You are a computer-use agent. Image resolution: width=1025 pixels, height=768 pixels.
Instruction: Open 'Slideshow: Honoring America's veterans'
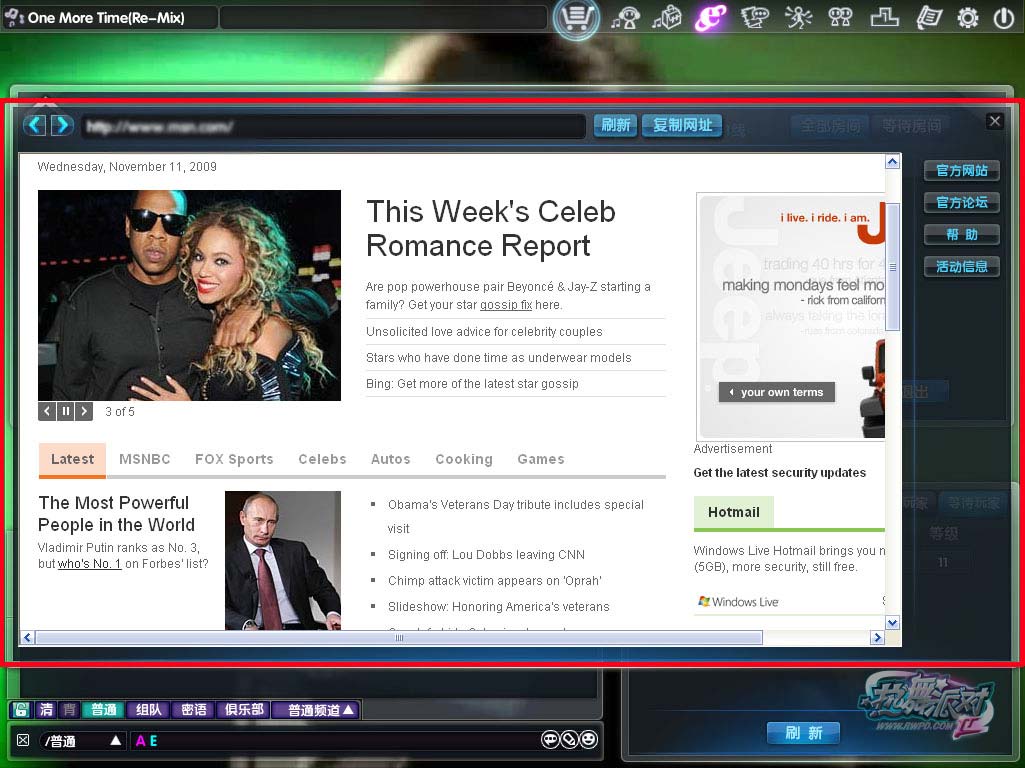pos(499,607)
